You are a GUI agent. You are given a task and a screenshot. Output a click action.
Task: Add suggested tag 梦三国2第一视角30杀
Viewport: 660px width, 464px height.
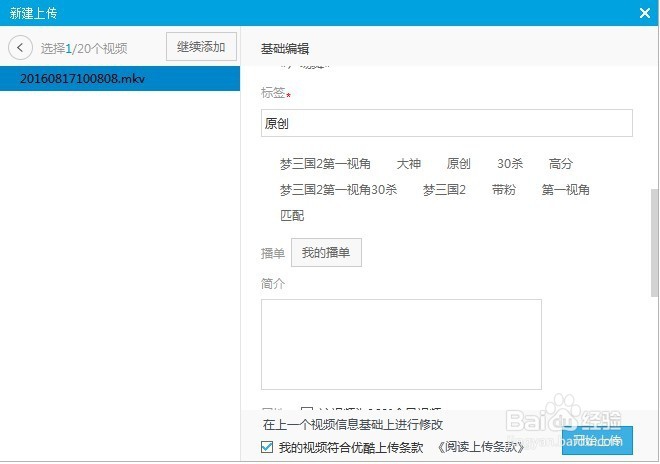(x=338, y=190)
